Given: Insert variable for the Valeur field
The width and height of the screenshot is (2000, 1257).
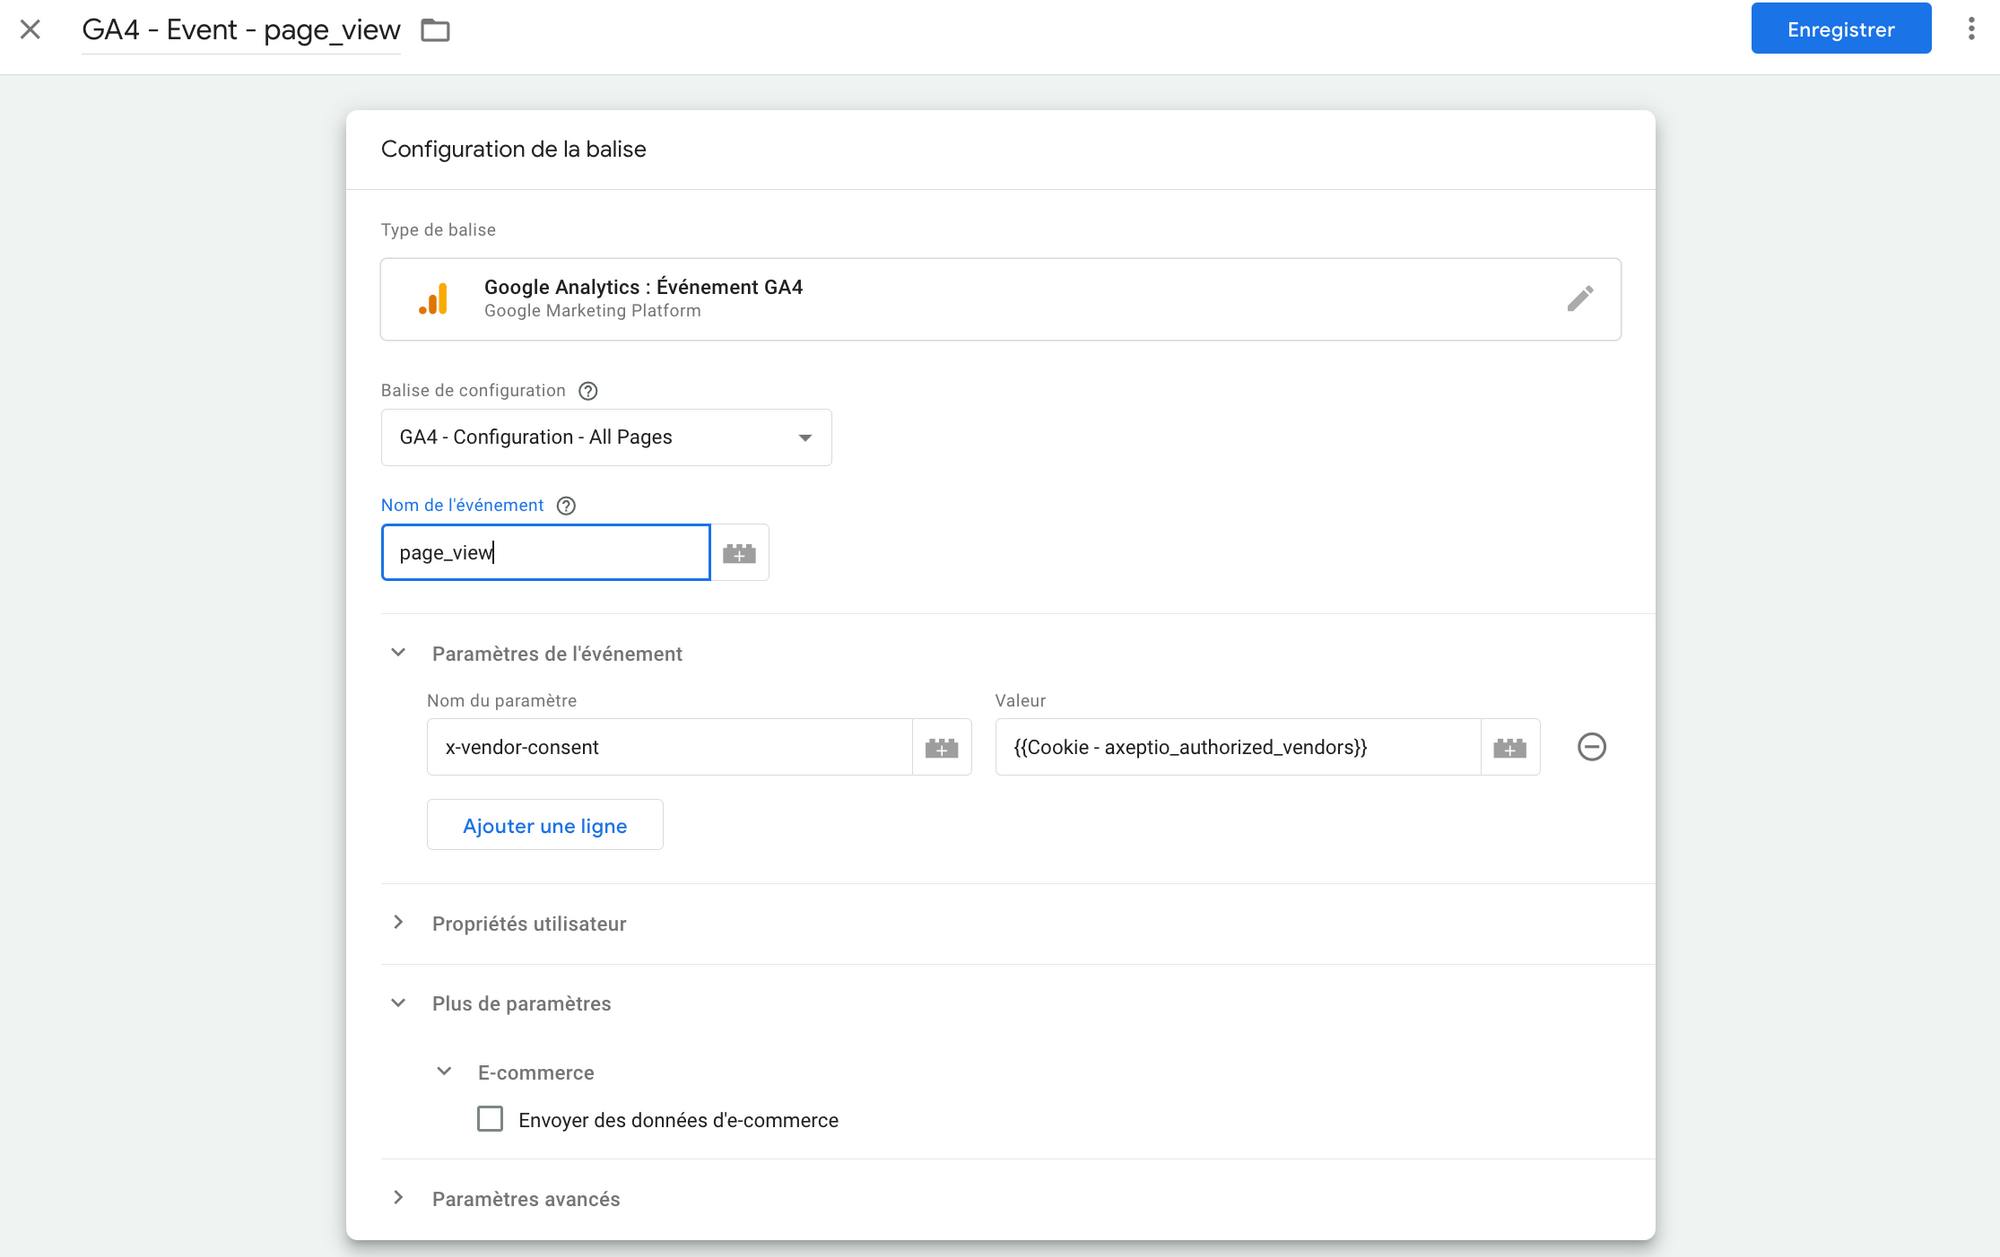Looking at the screenshot, I should pyautogui.click(x=1510, y=748).
